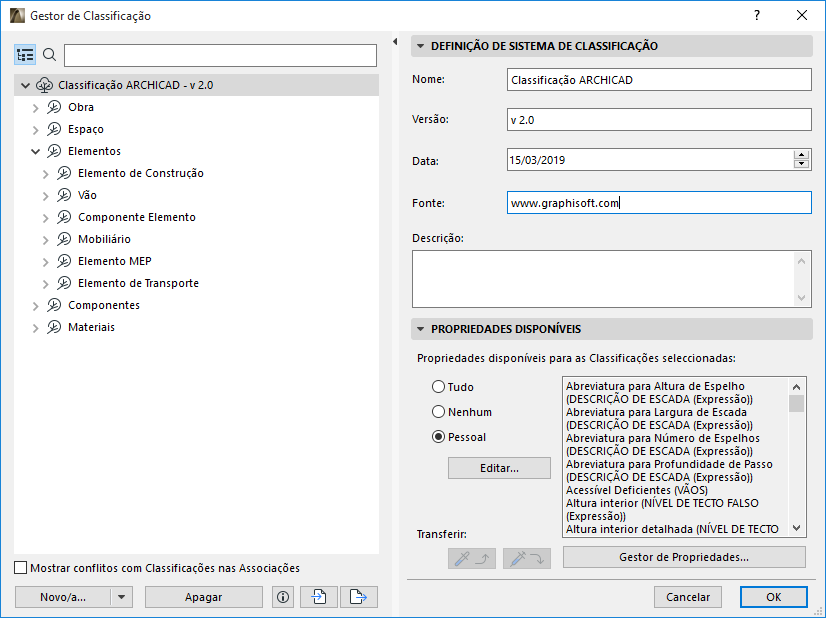Click the Apagar button
826x618 pixels.
tap(203, 596)
